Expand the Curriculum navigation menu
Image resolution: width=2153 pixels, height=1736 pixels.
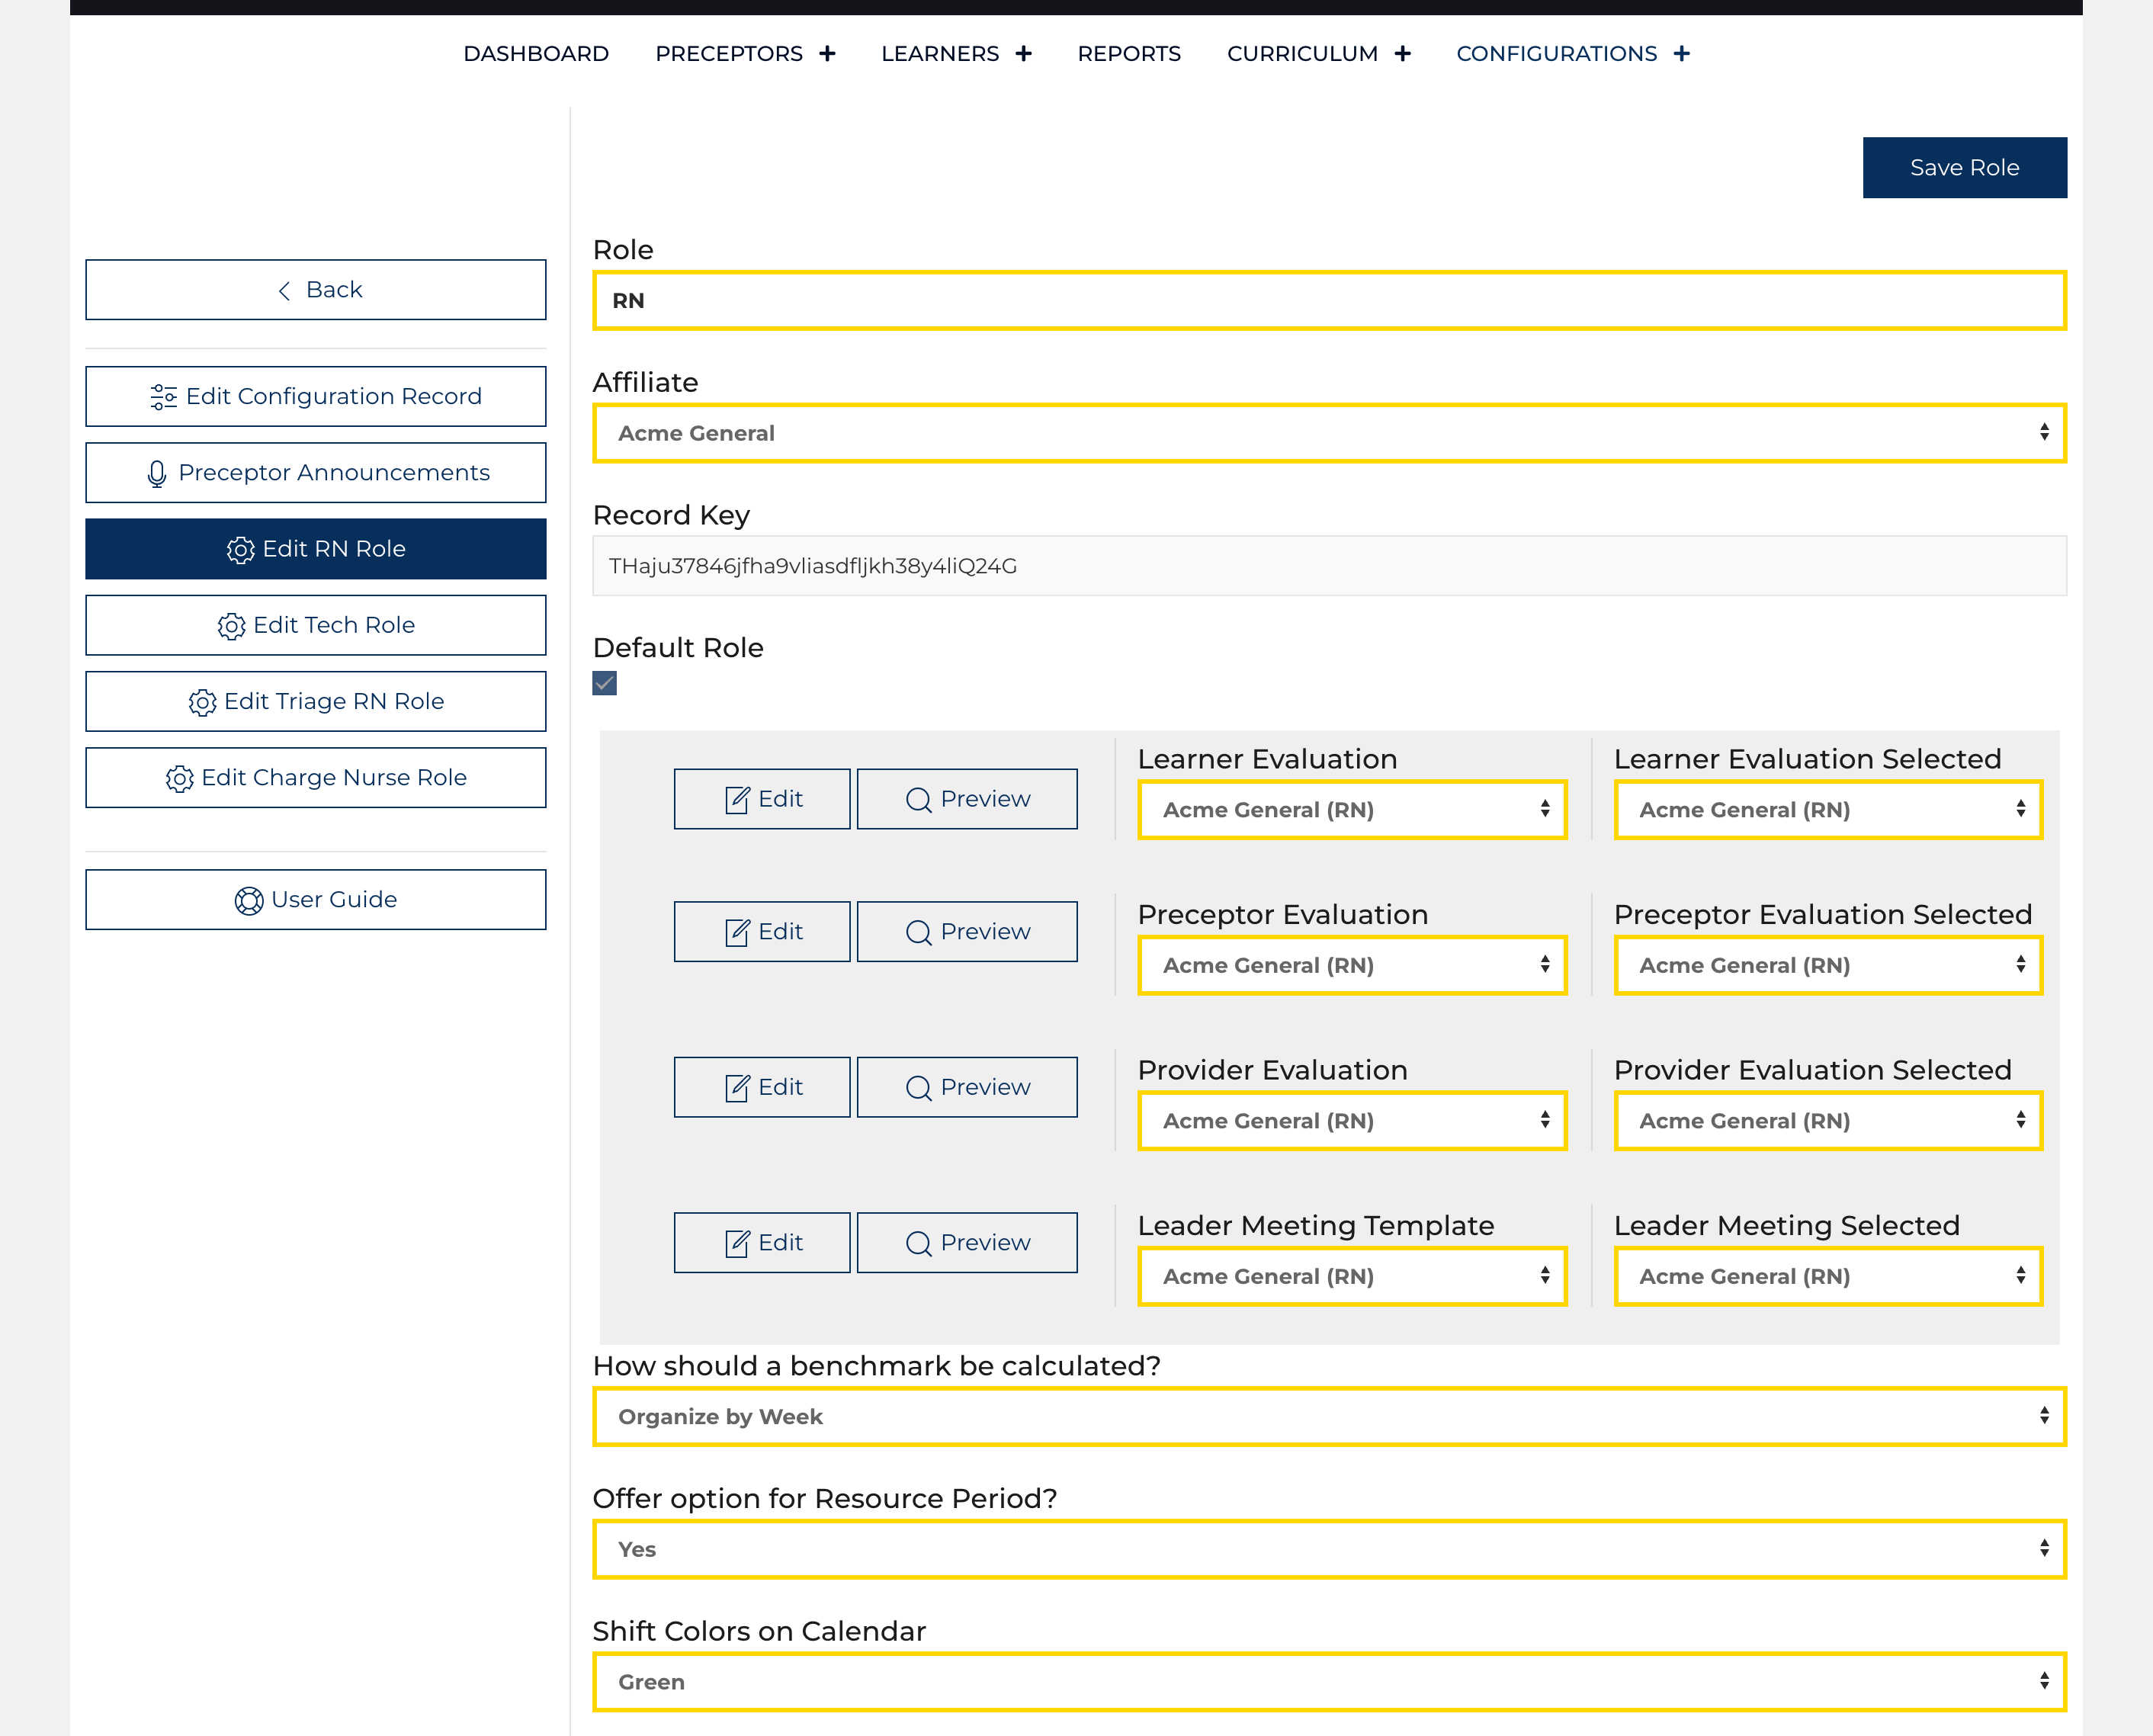1404,53
